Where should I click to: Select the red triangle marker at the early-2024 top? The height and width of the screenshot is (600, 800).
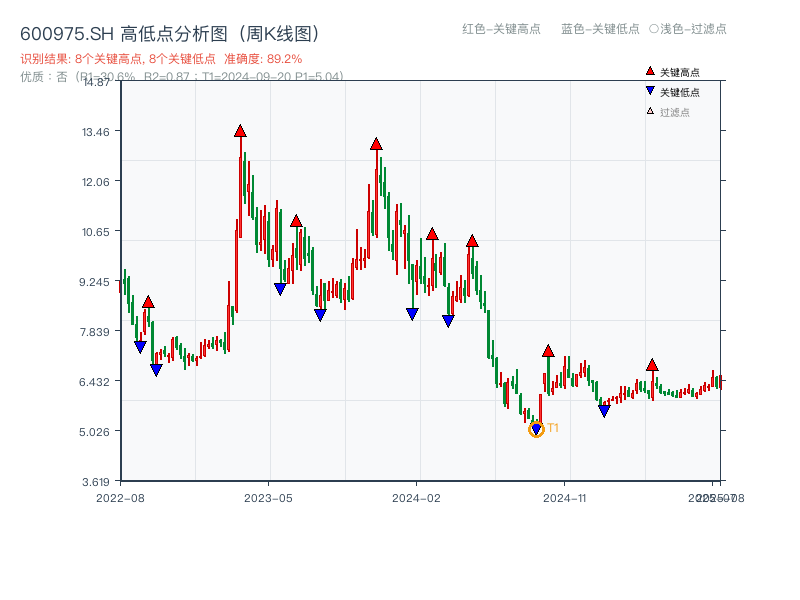tap(375, 144)
